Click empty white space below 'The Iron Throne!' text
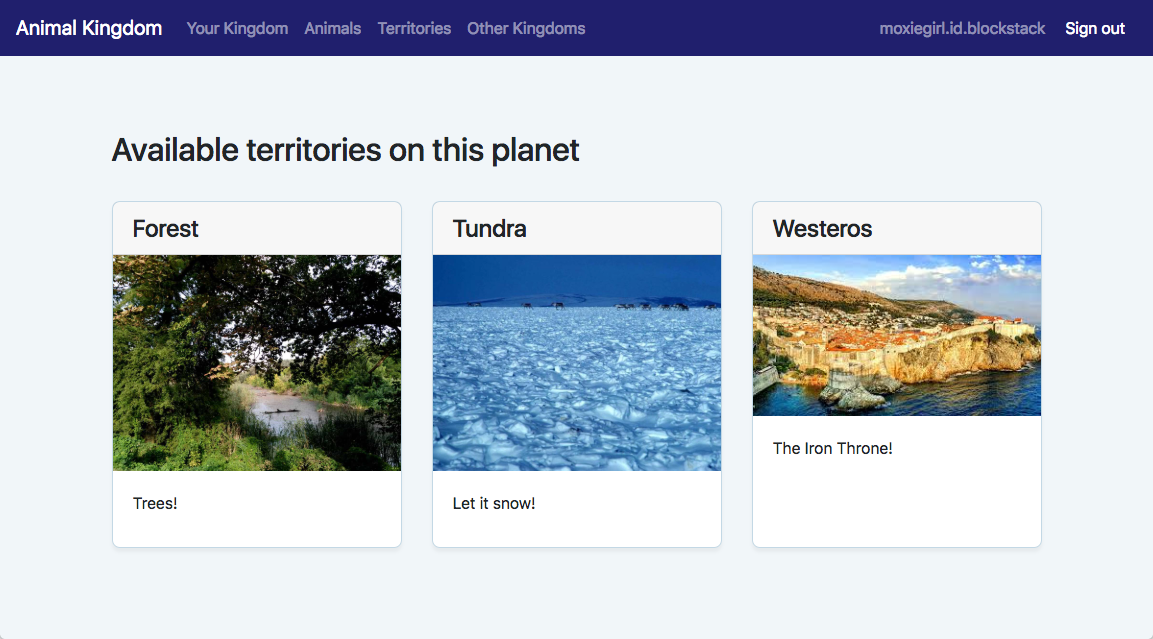1153x639 pixels. tap(897, 505)
